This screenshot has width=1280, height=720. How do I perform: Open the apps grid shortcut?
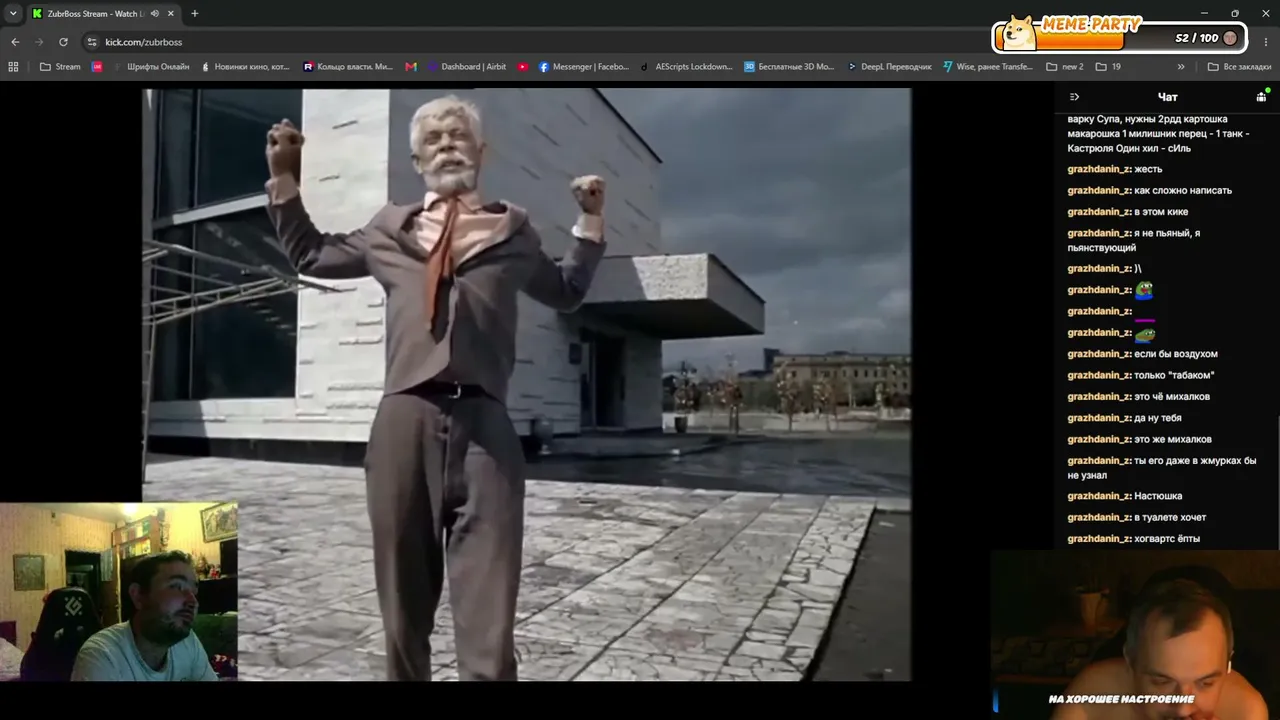tap(13, 67)
